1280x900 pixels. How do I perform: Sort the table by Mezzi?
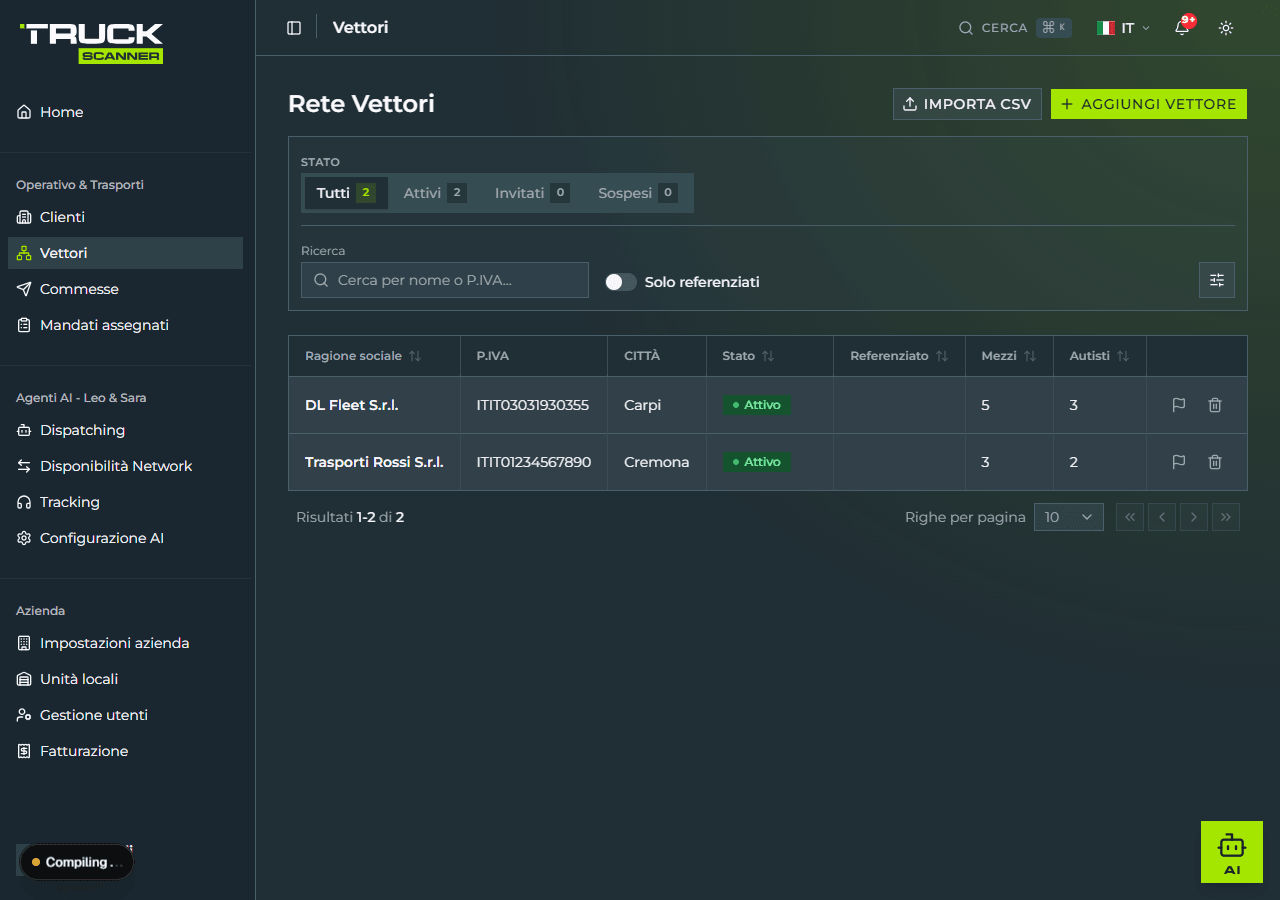1009,356
